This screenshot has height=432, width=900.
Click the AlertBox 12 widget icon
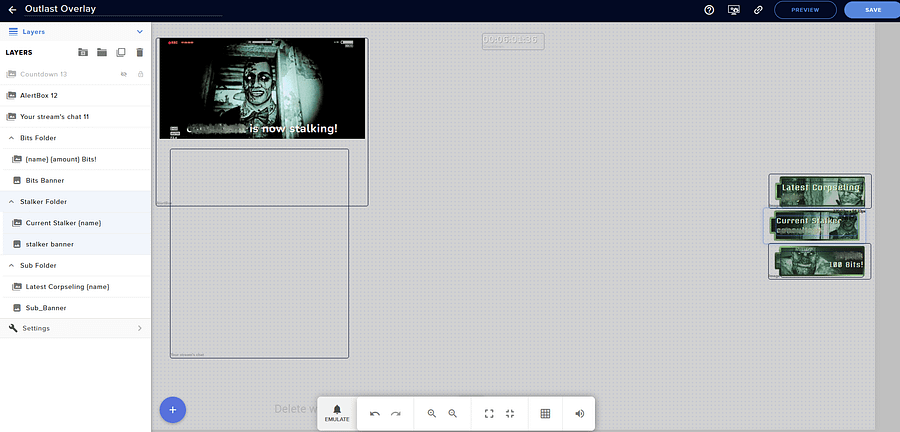click(x=11, y=95)
